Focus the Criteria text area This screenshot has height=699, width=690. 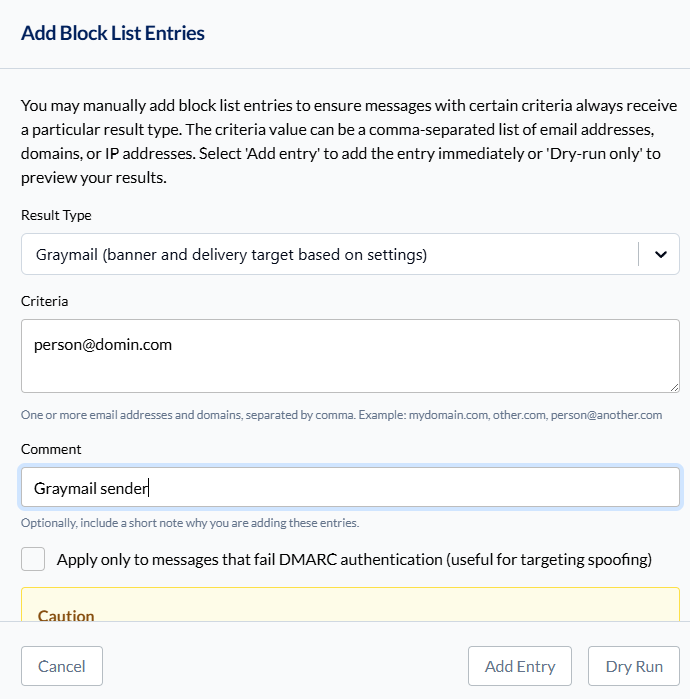coord(350,356)
